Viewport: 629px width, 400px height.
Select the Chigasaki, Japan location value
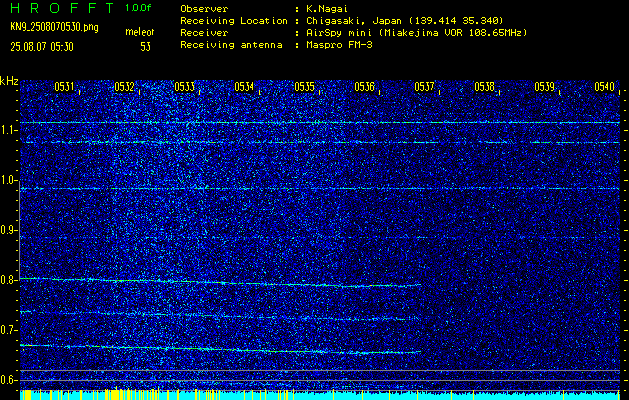(404, 21)
